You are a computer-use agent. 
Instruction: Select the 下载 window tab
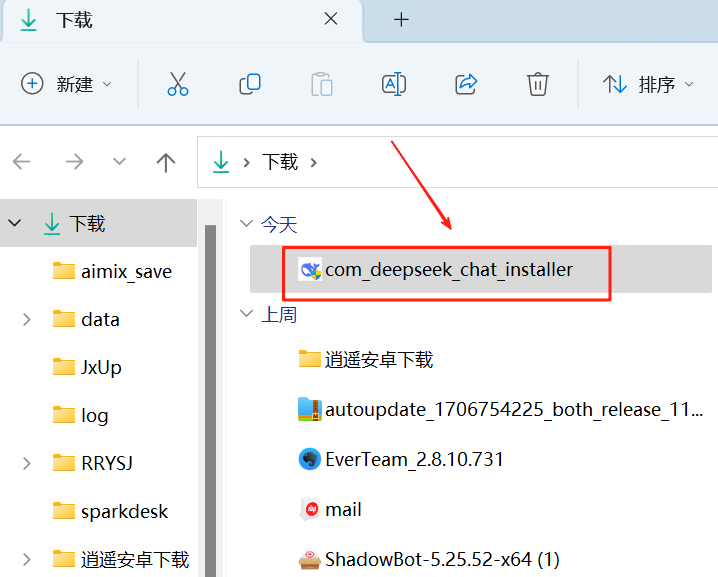tap(182, 21)
